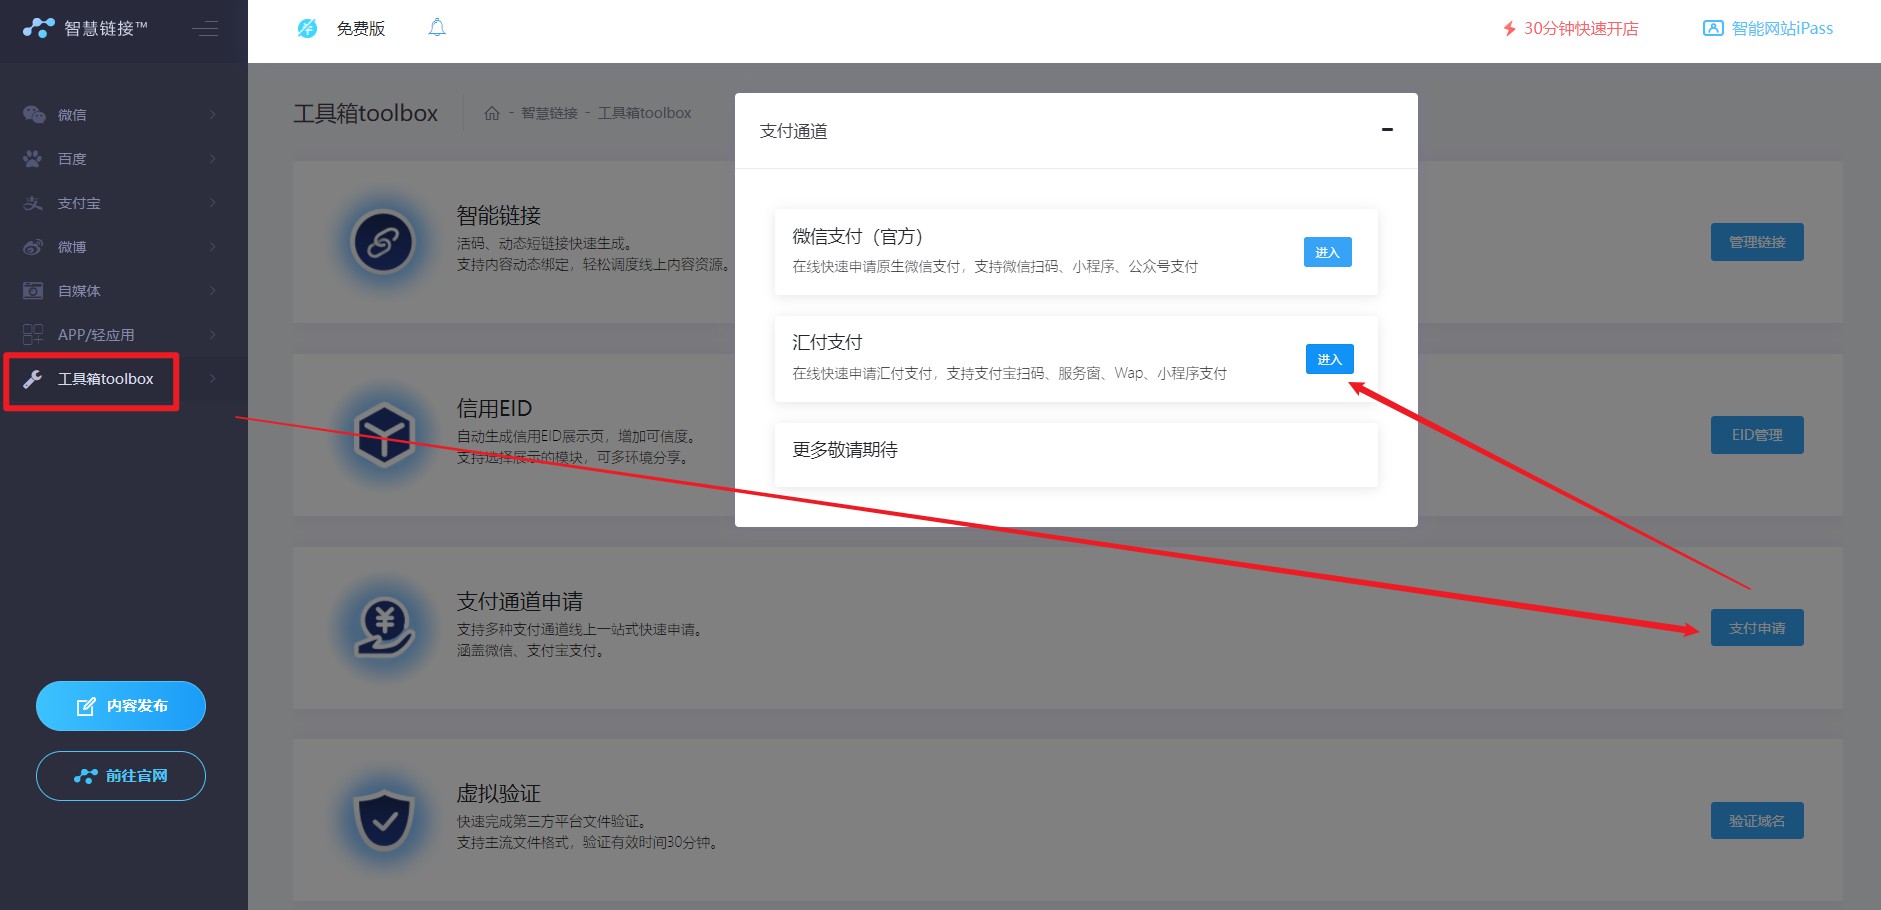Click the 管理链接 button

coord(1757,242)
